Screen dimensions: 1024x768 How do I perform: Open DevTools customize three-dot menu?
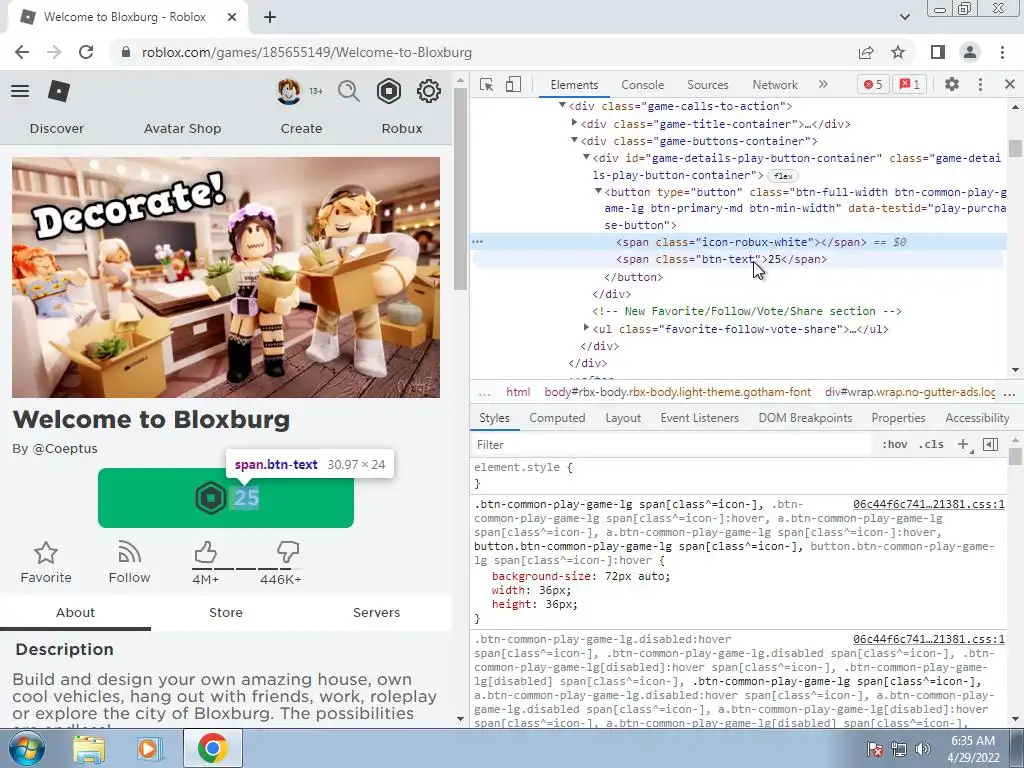coord(980,84)
